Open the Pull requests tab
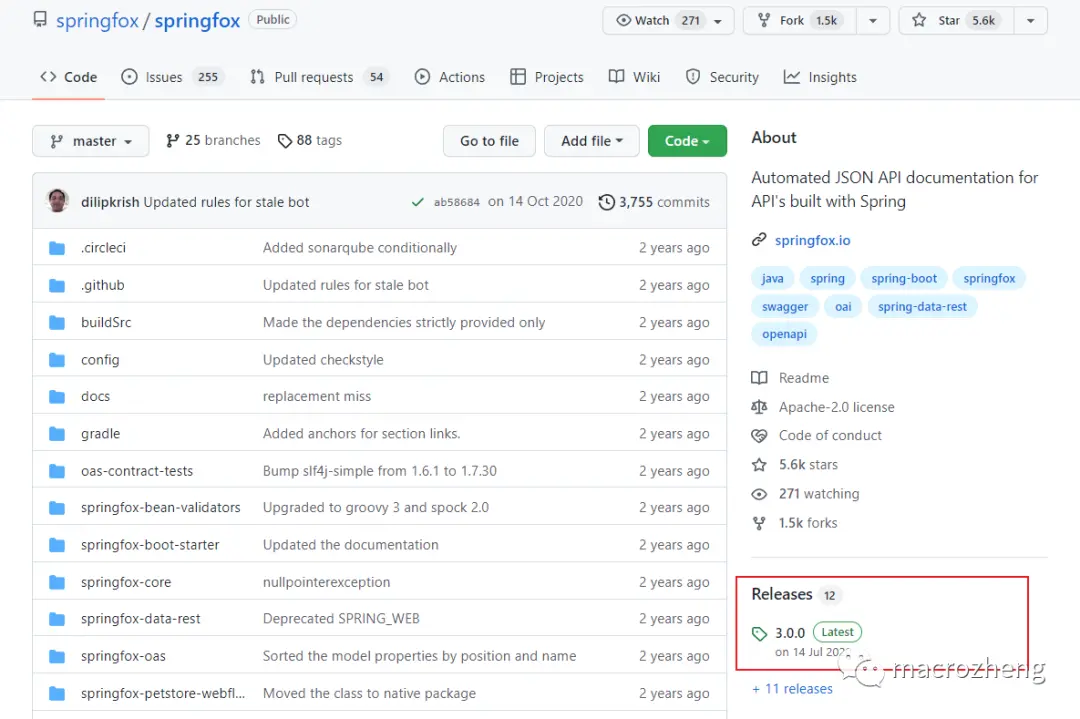Image resolution: width=1080 pixels, height=719 pixels. click(316, 77)
